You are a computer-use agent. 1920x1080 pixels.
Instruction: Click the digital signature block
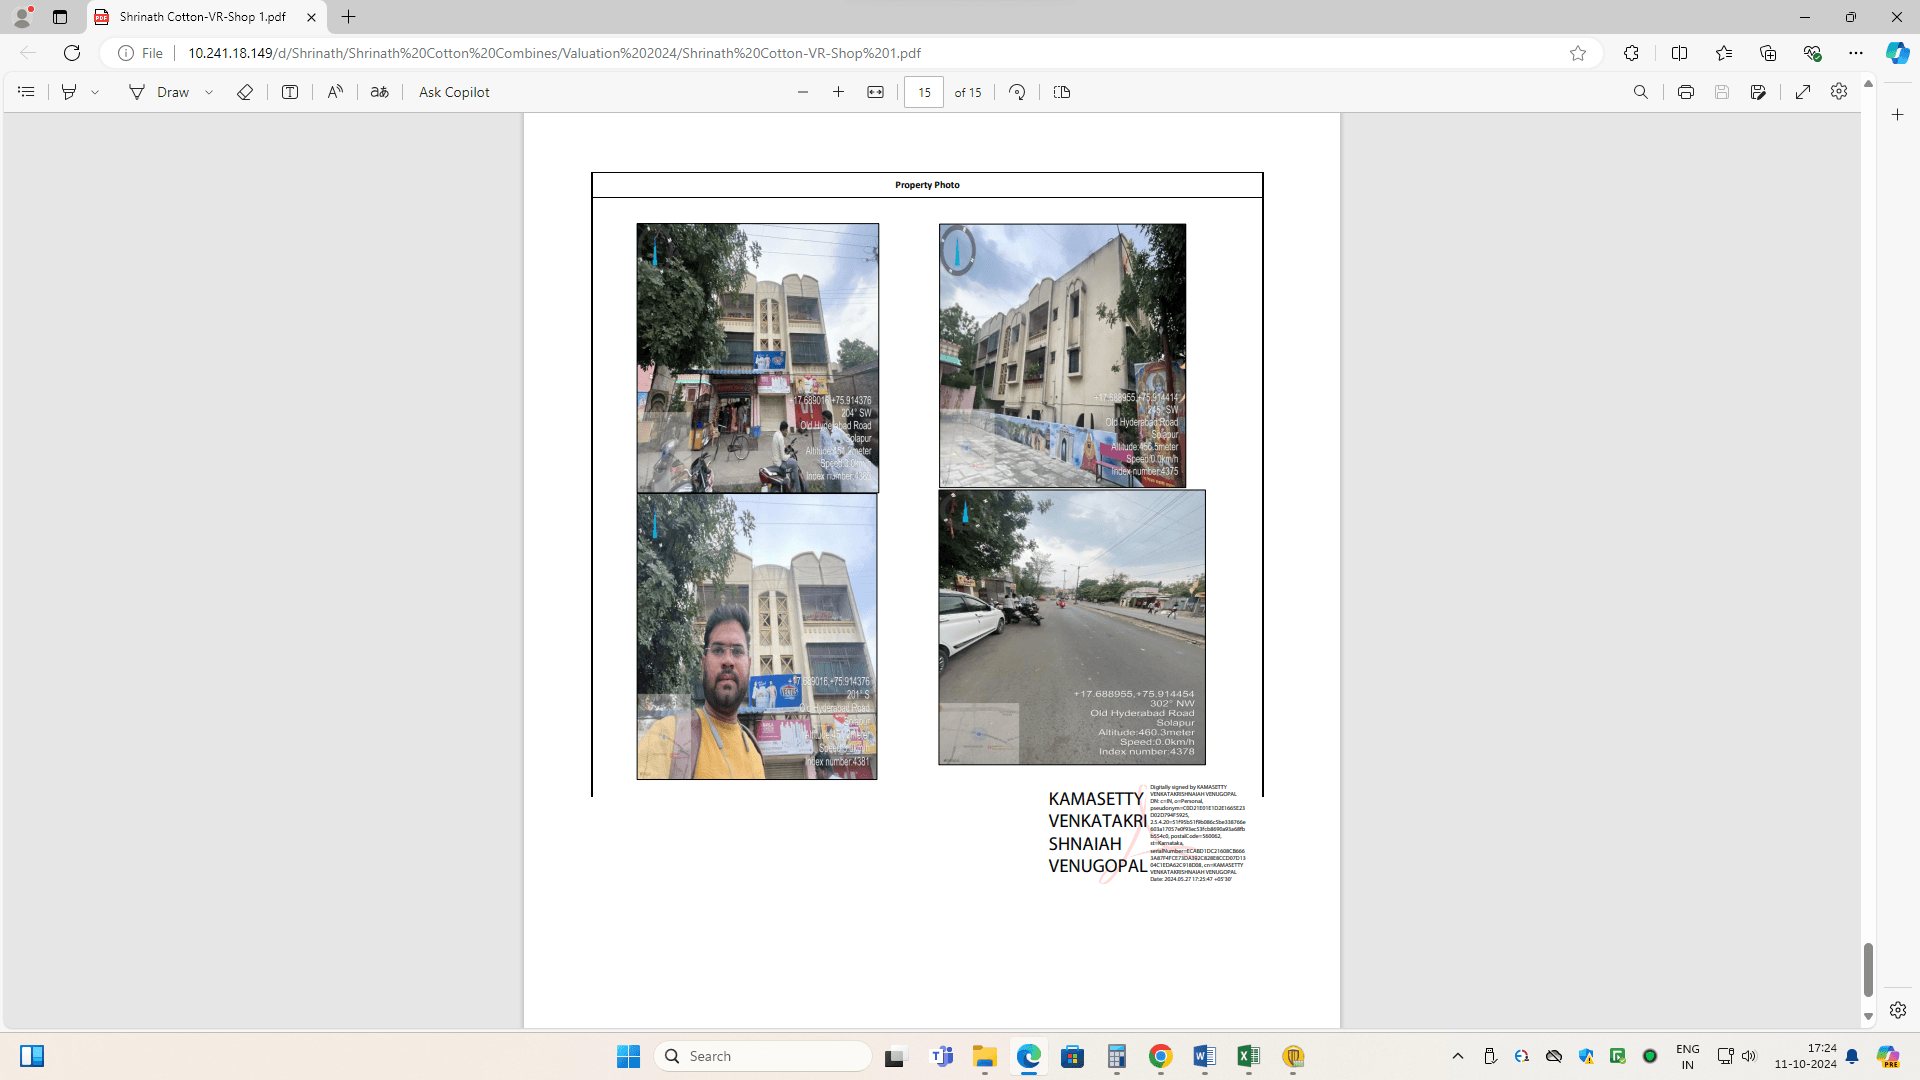pyautogui.click(x=1147, y=834)
